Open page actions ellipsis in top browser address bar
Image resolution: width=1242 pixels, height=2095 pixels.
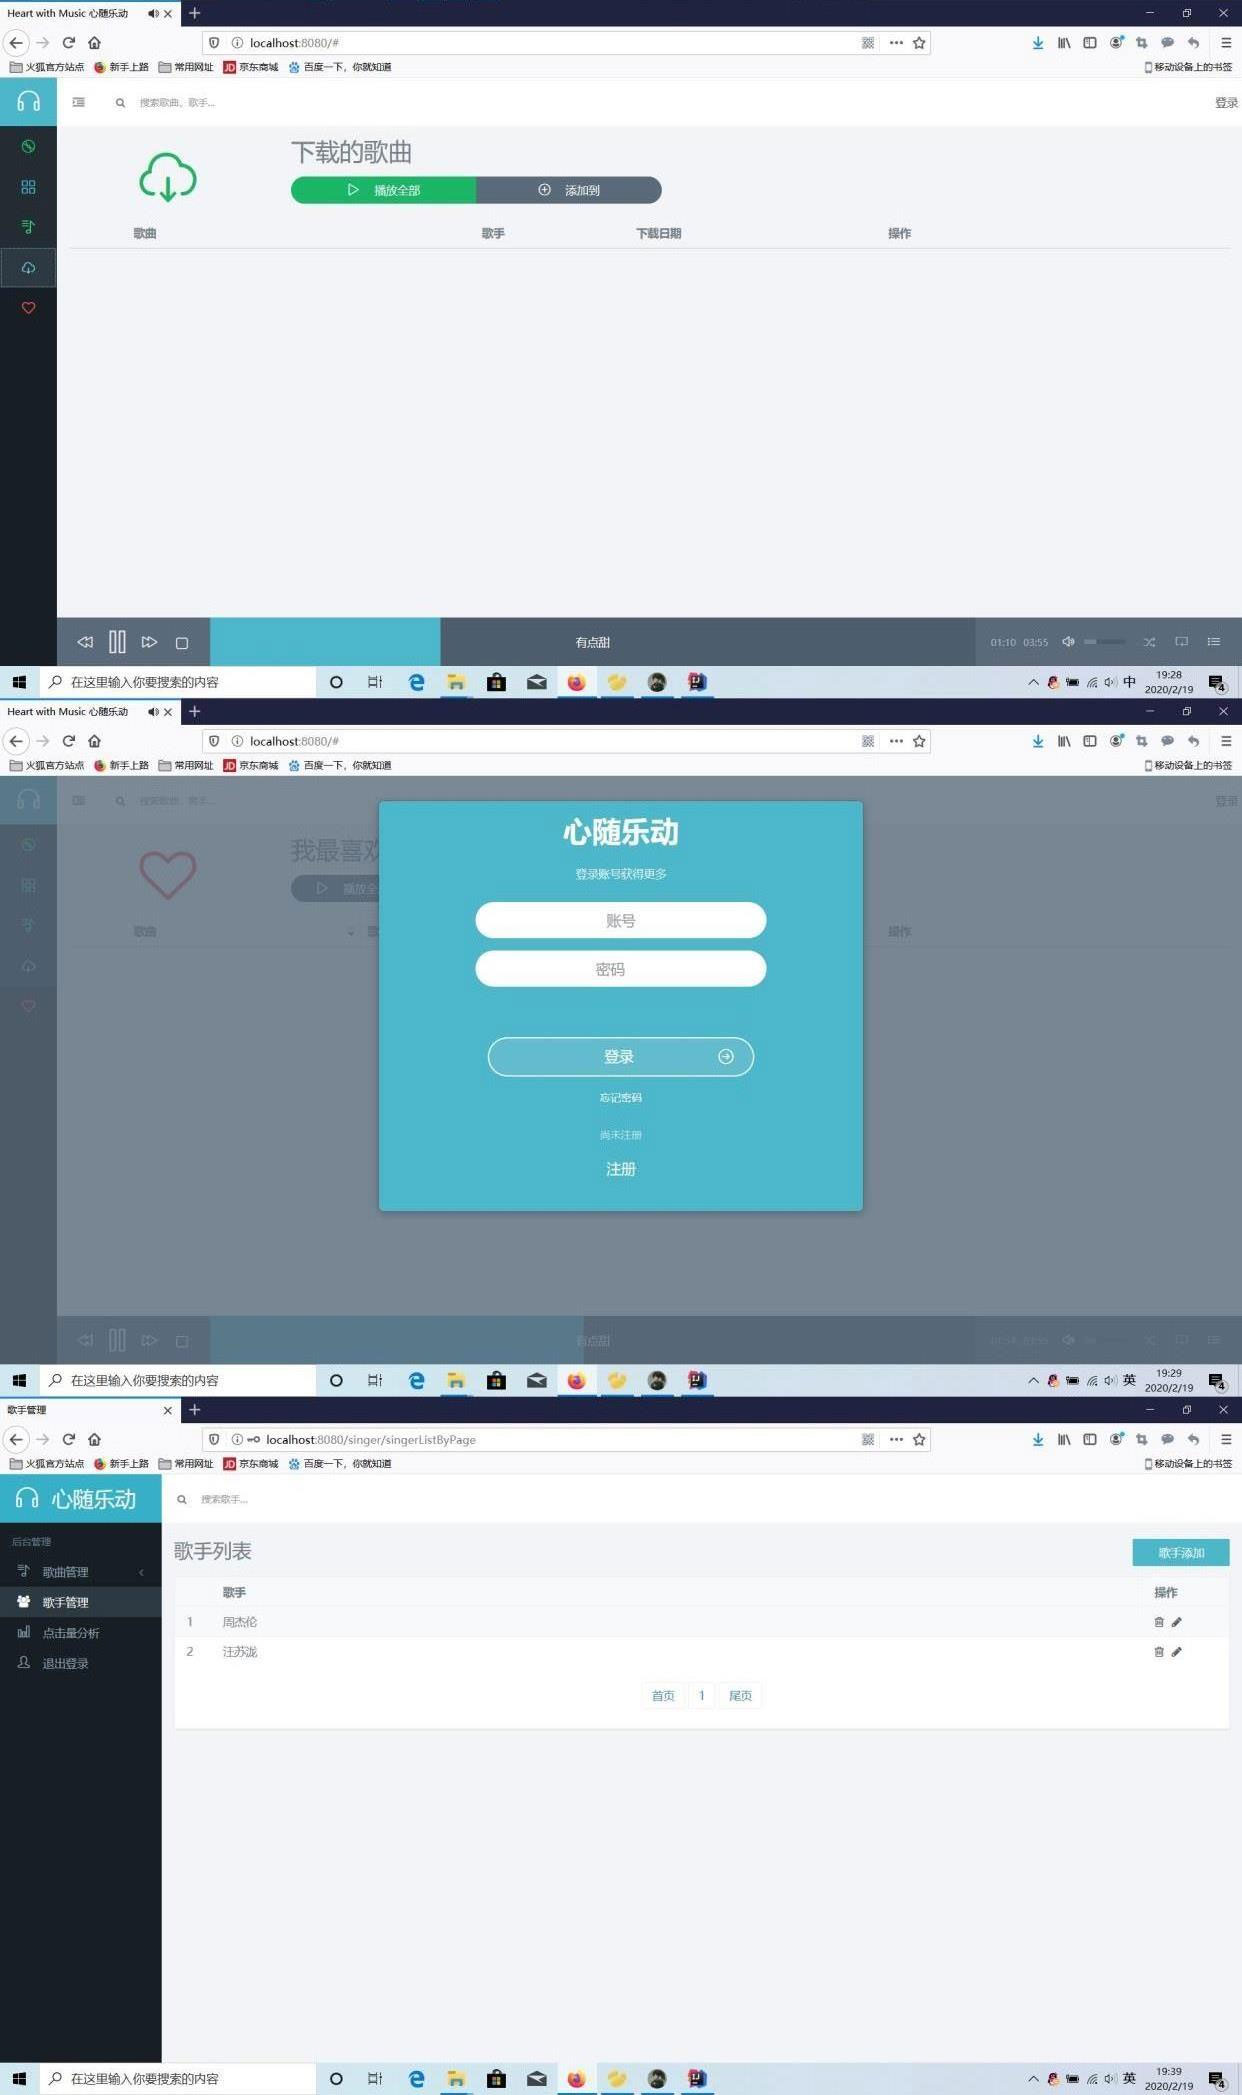coord(896,42)
